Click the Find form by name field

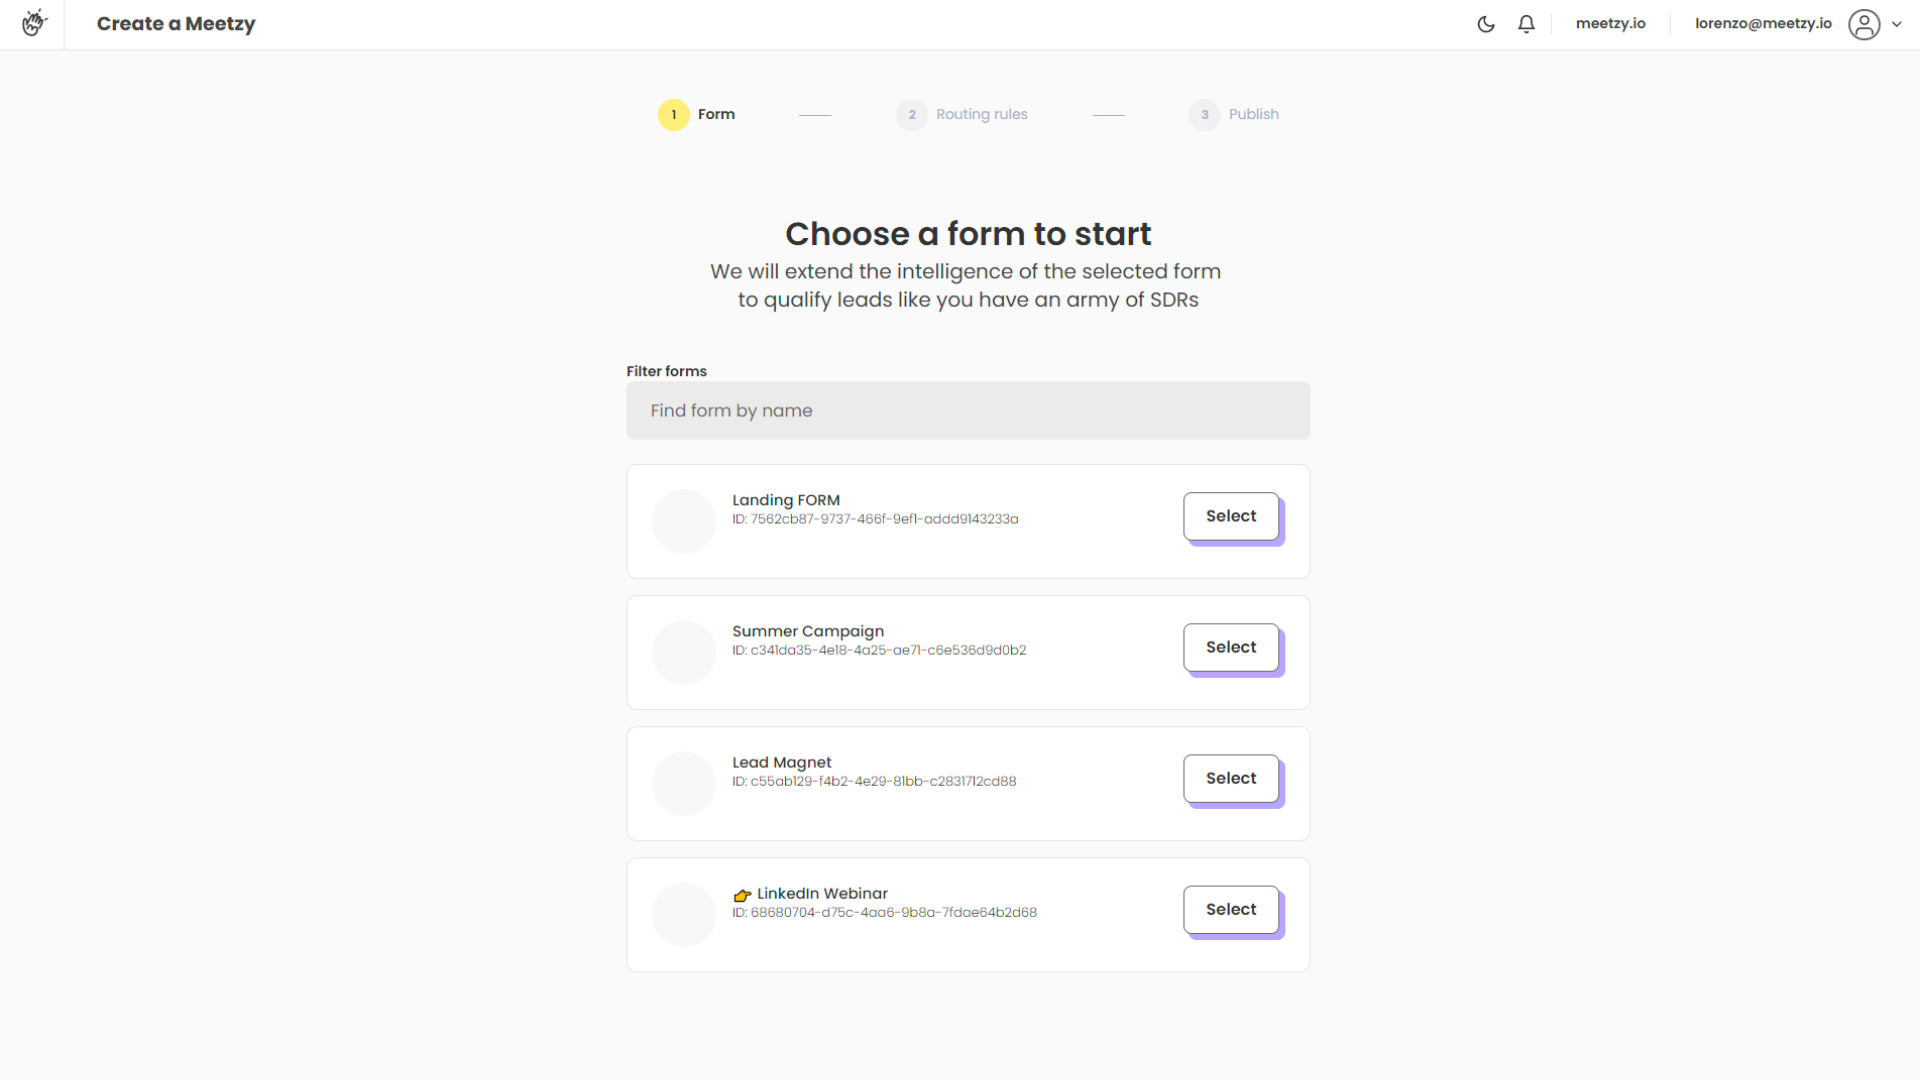968,410
